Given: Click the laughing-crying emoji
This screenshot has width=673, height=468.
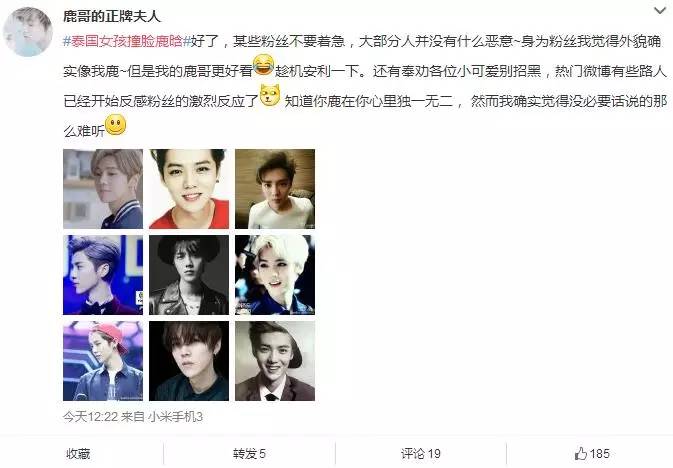Looking at the screenshot, I should (x=264, y=65).
